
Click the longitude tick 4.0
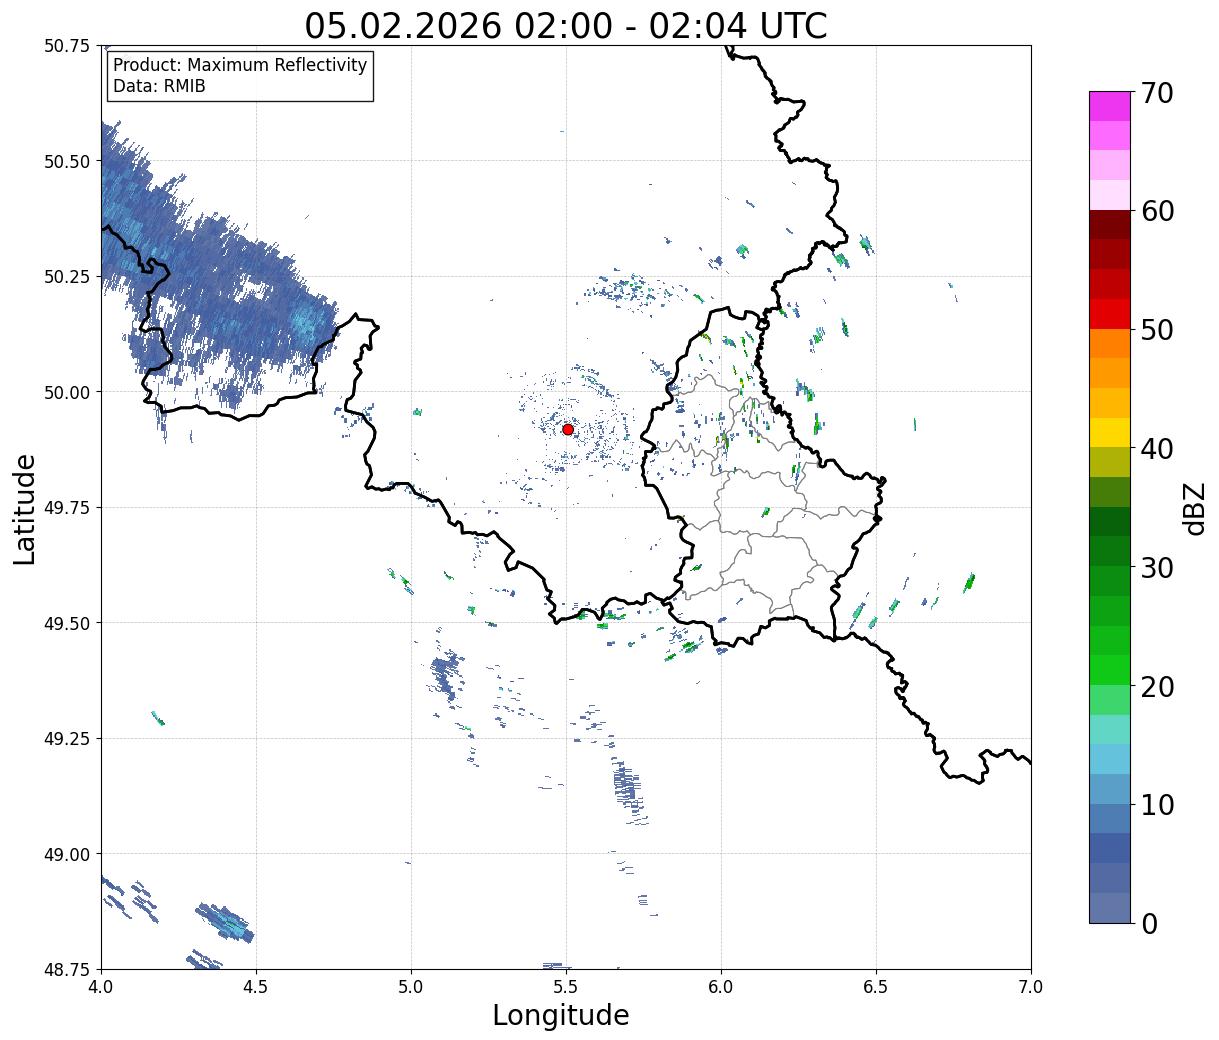pyautogui.click(x=101, y=986)
